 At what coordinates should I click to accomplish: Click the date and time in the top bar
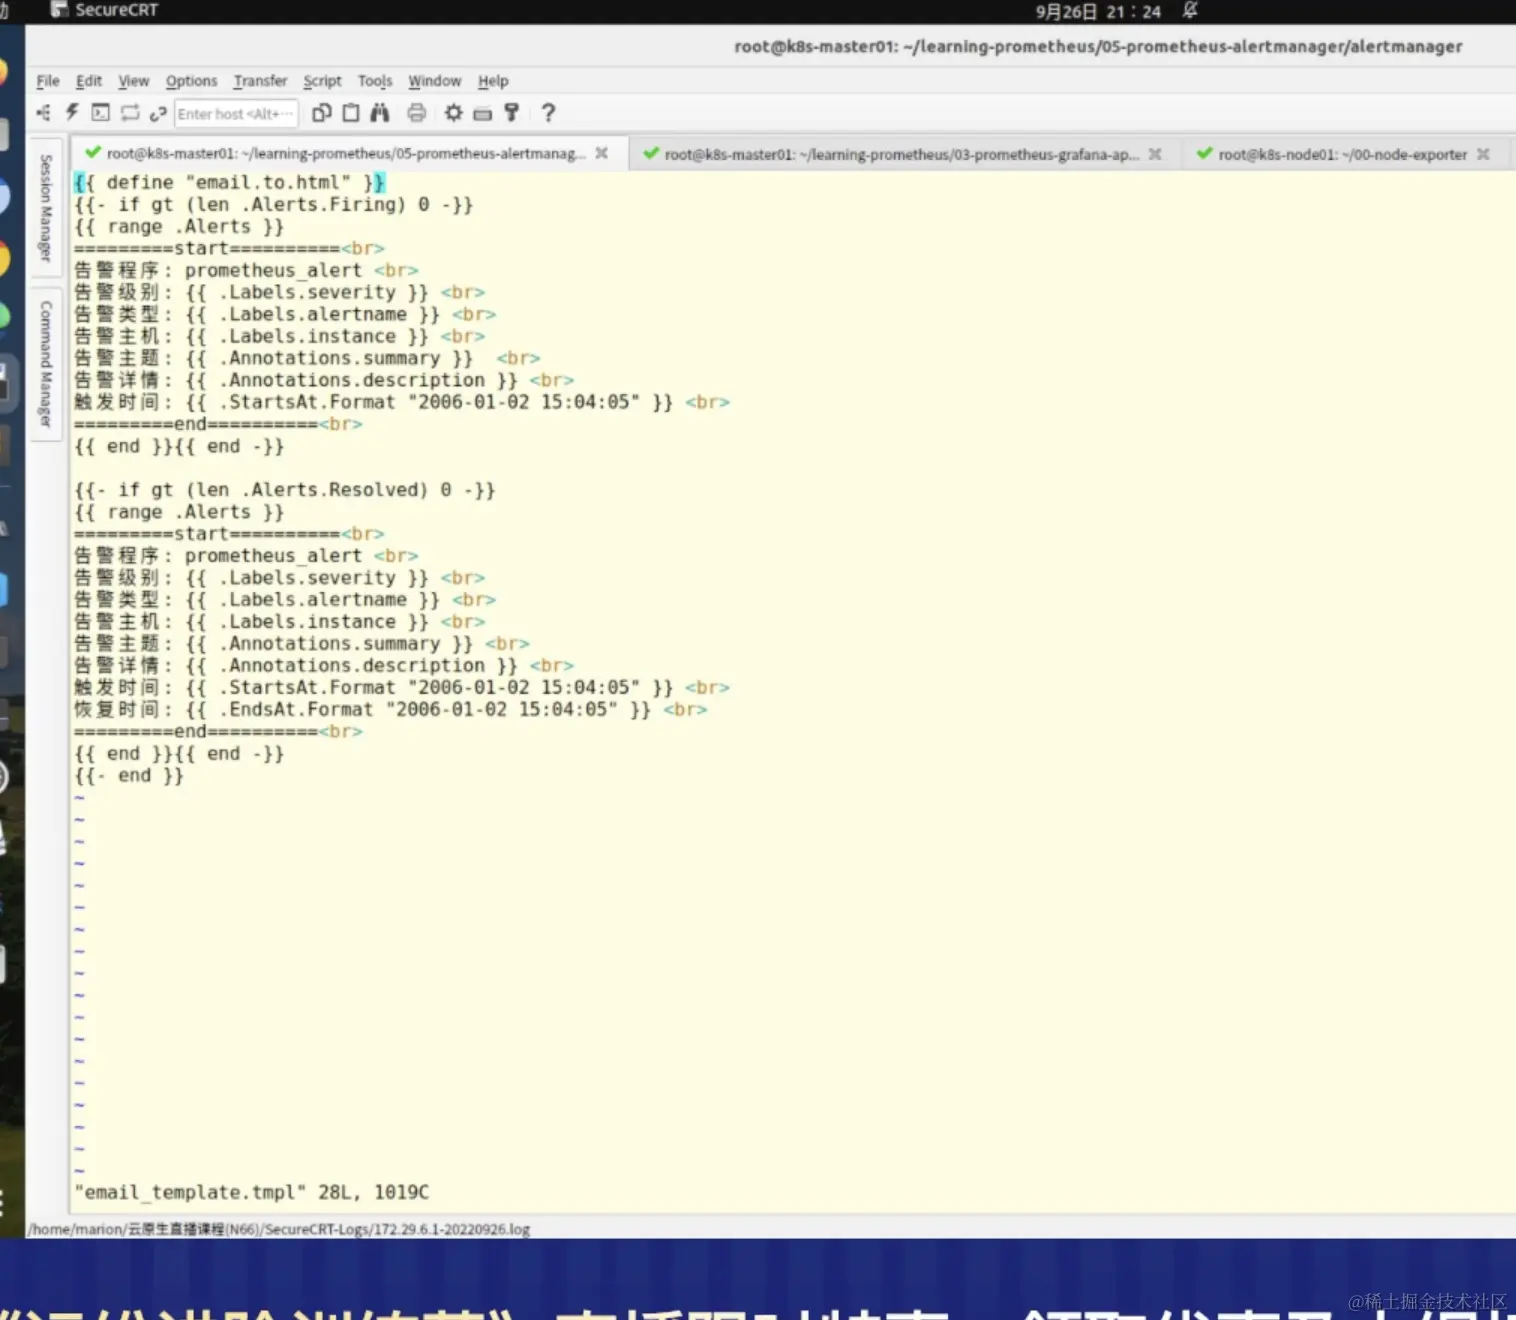point(1098,12)
